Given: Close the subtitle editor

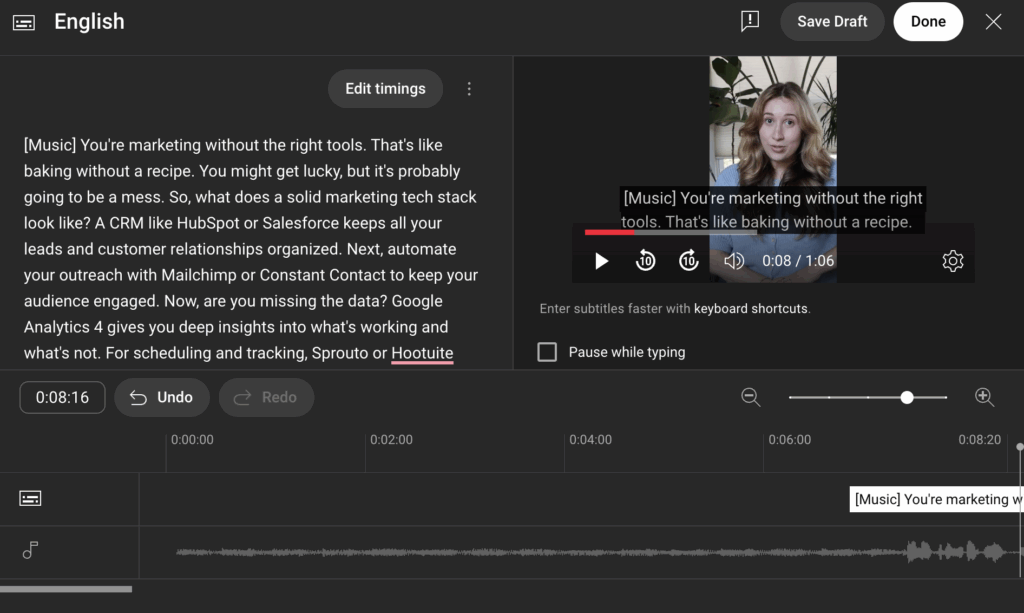Looking at the screenshot, I should (x=993, y=22).
